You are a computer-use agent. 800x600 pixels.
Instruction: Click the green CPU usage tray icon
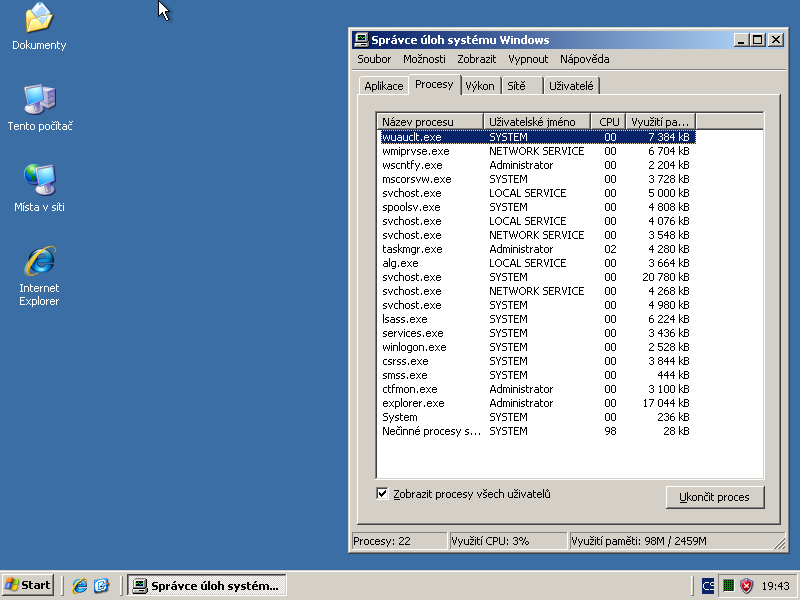[729, 585]
